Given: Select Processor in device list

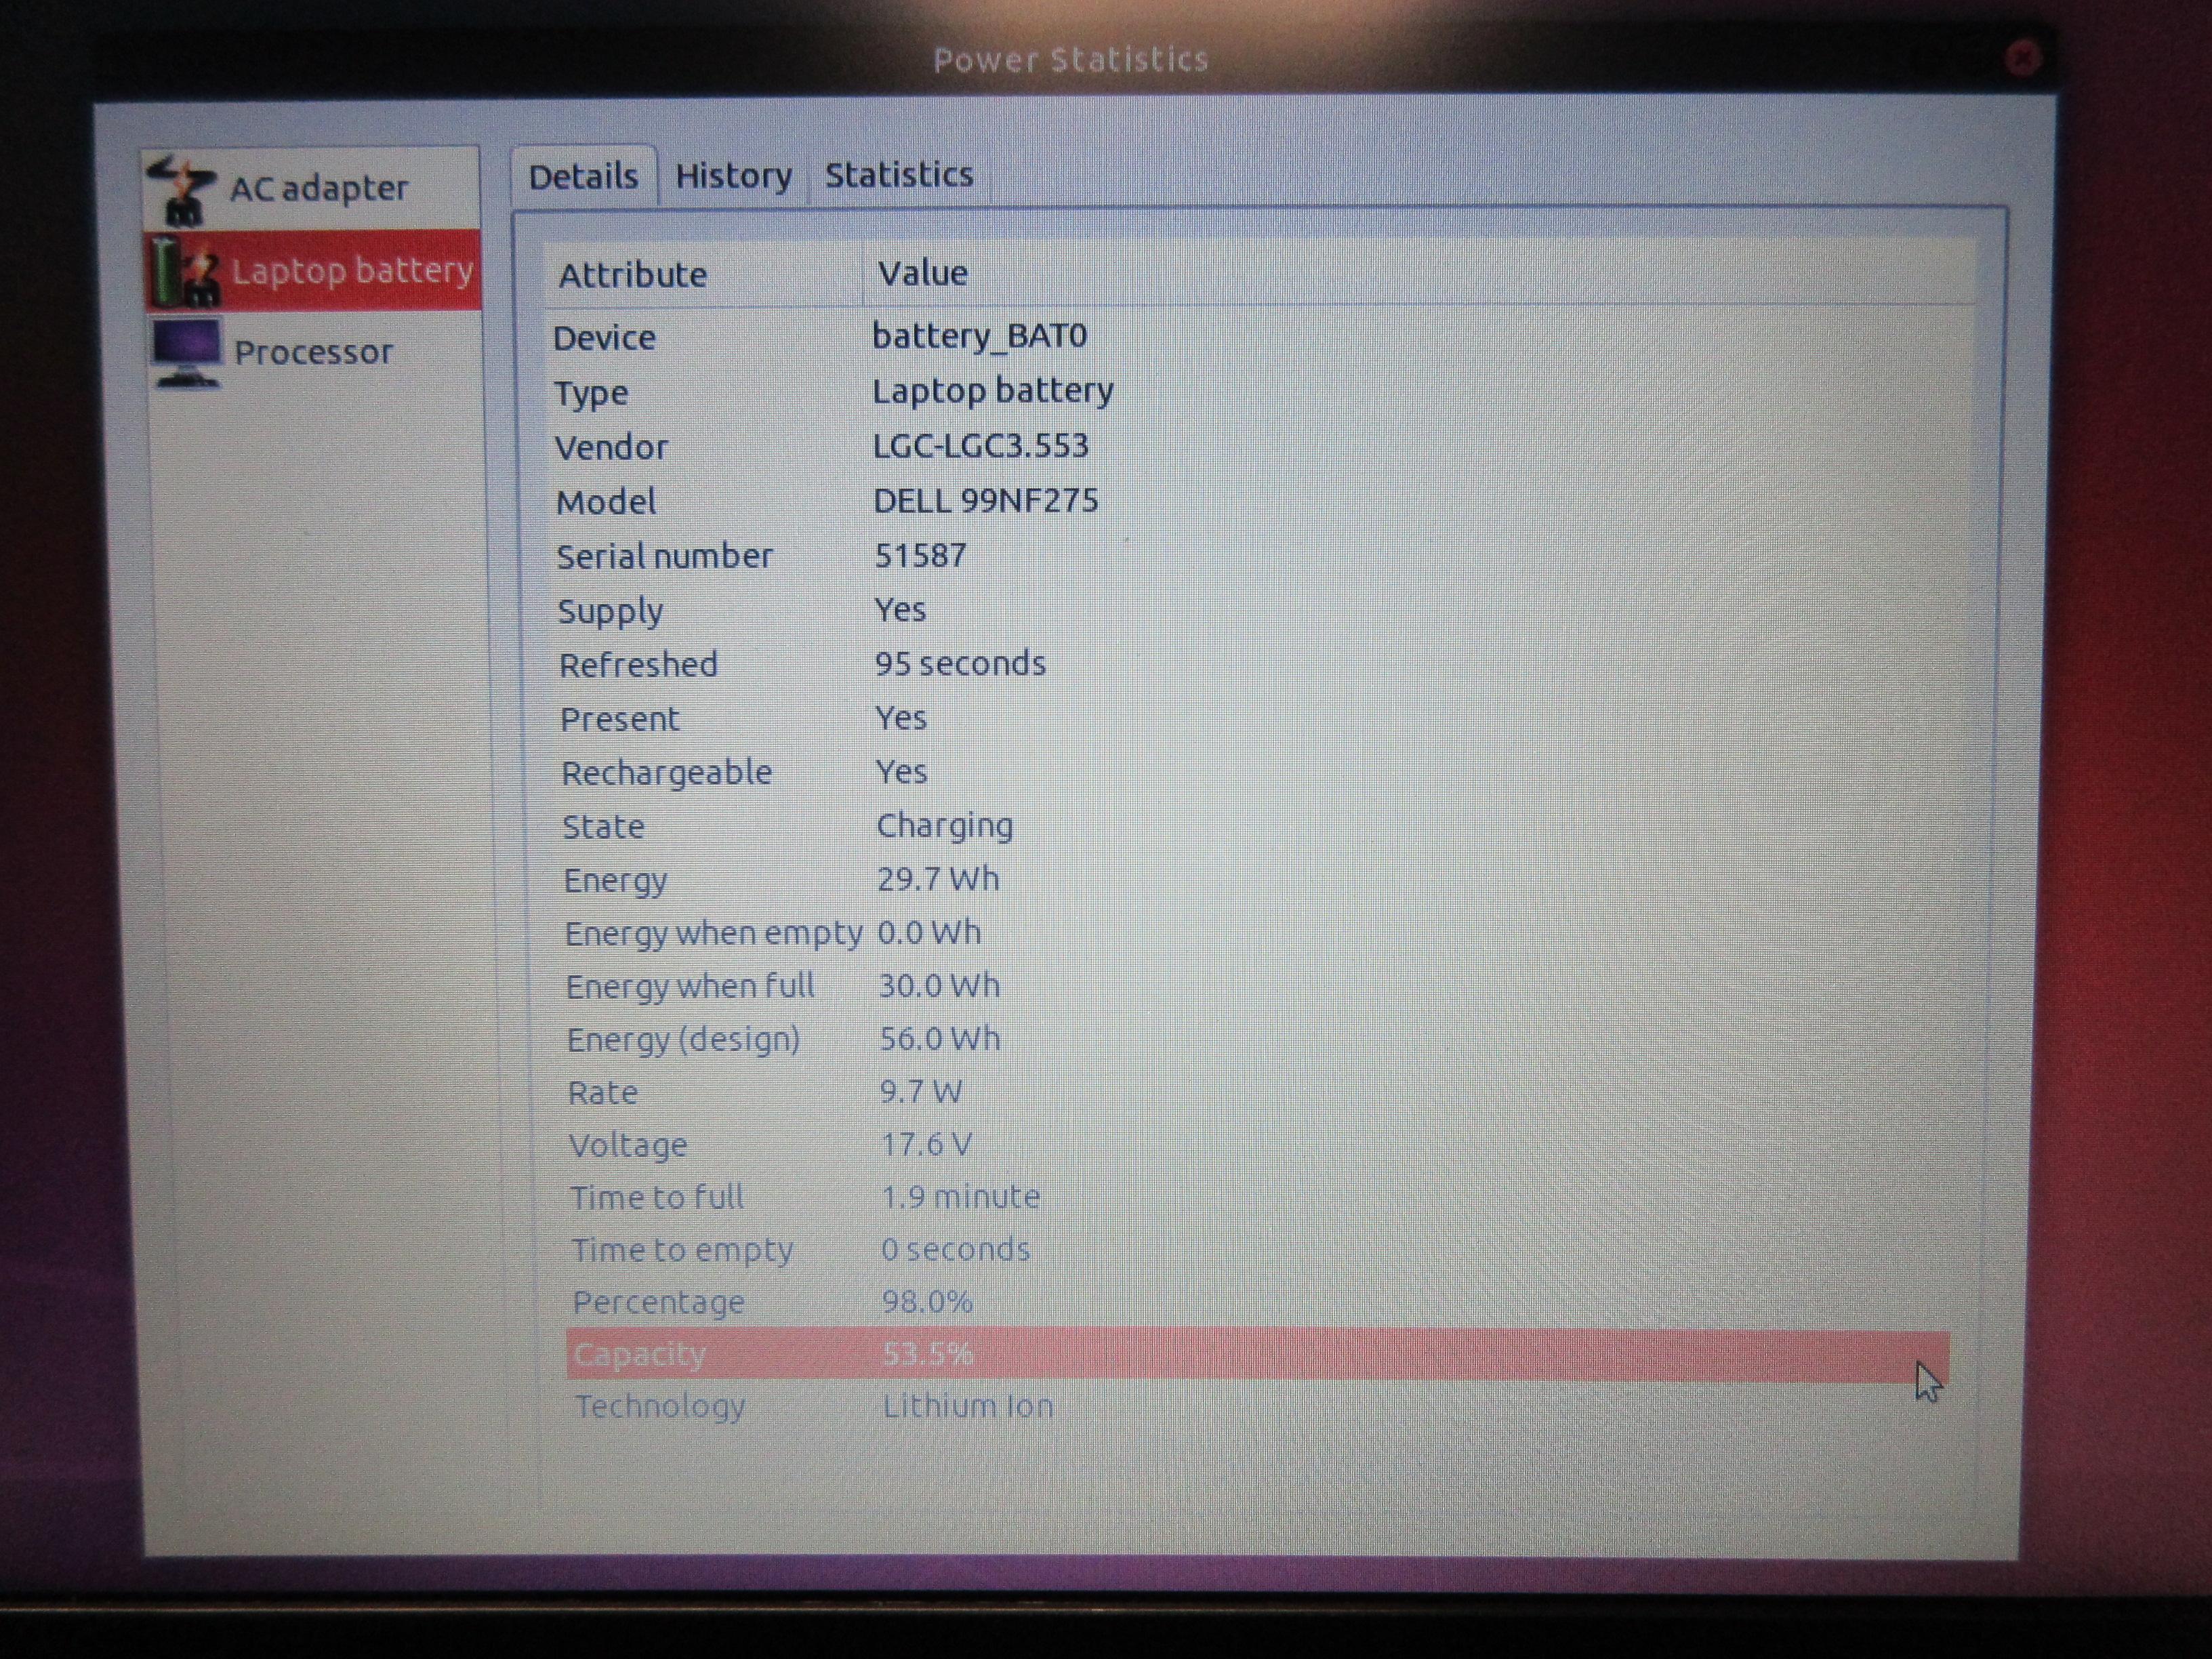Looking at the screenshot, I should coord(313,353).
